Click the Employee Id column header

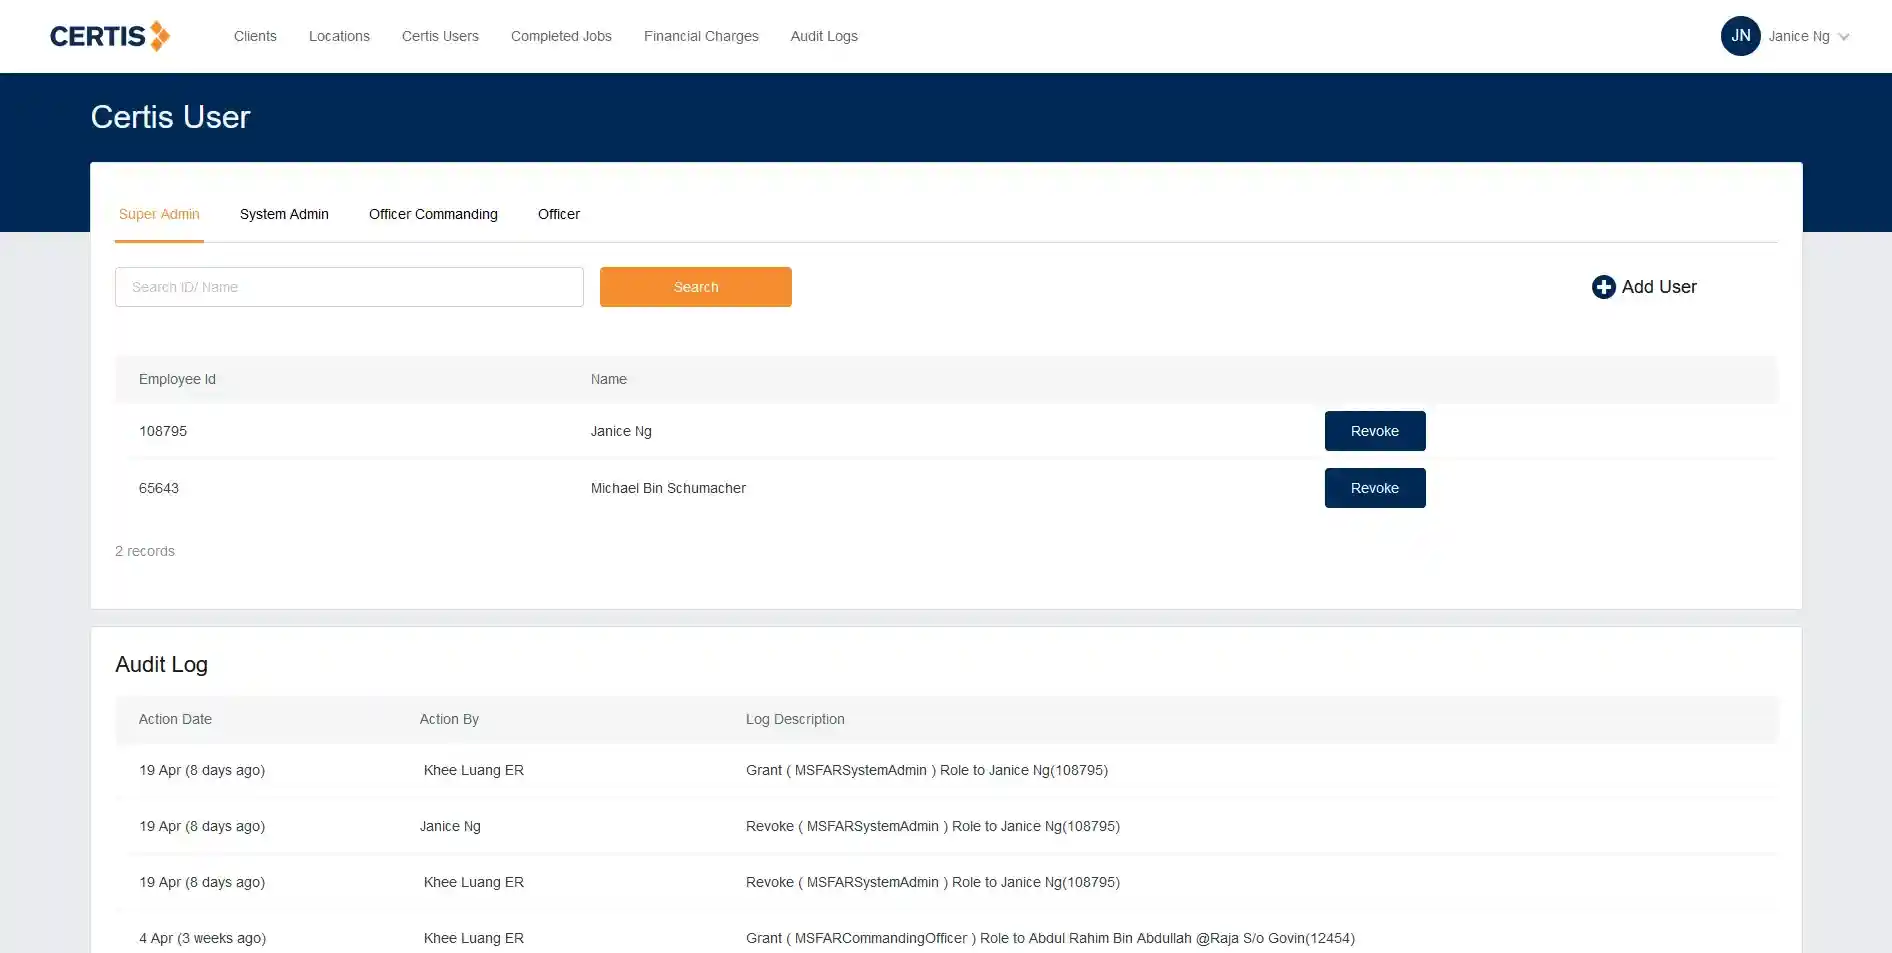(177, 379)
